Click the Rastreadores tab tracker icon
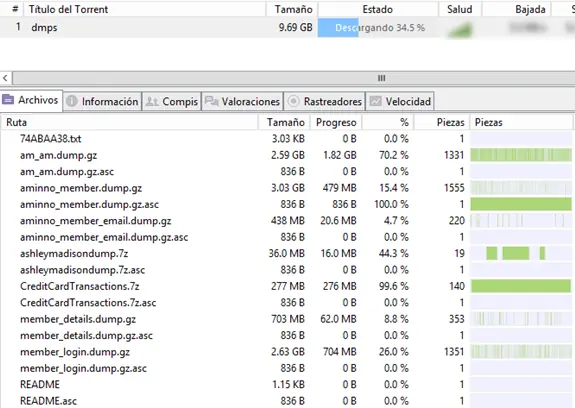 293,101
